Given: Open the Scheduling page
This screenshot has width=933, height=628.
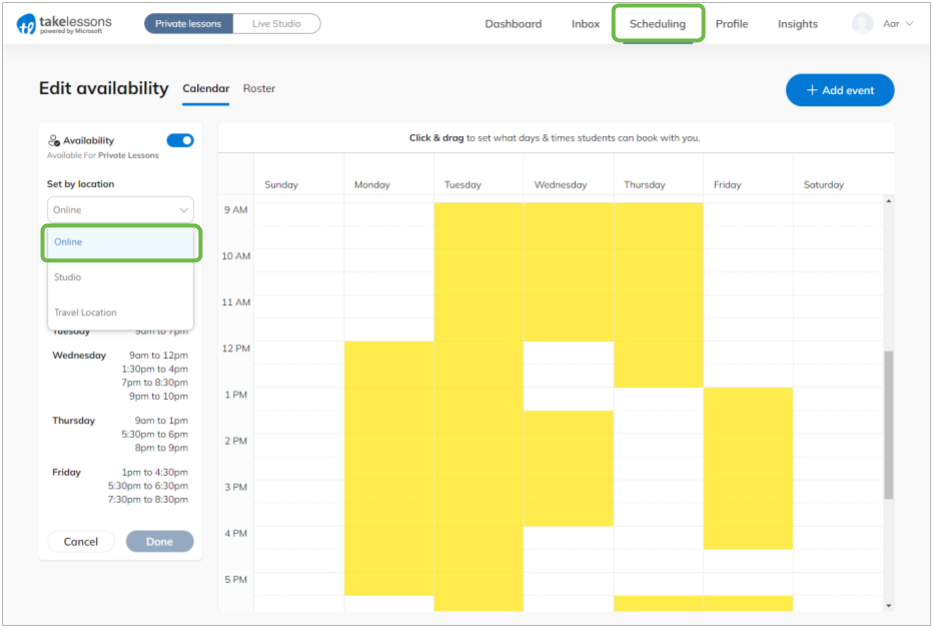Looking at the screenshot, I should click(658, 24).
